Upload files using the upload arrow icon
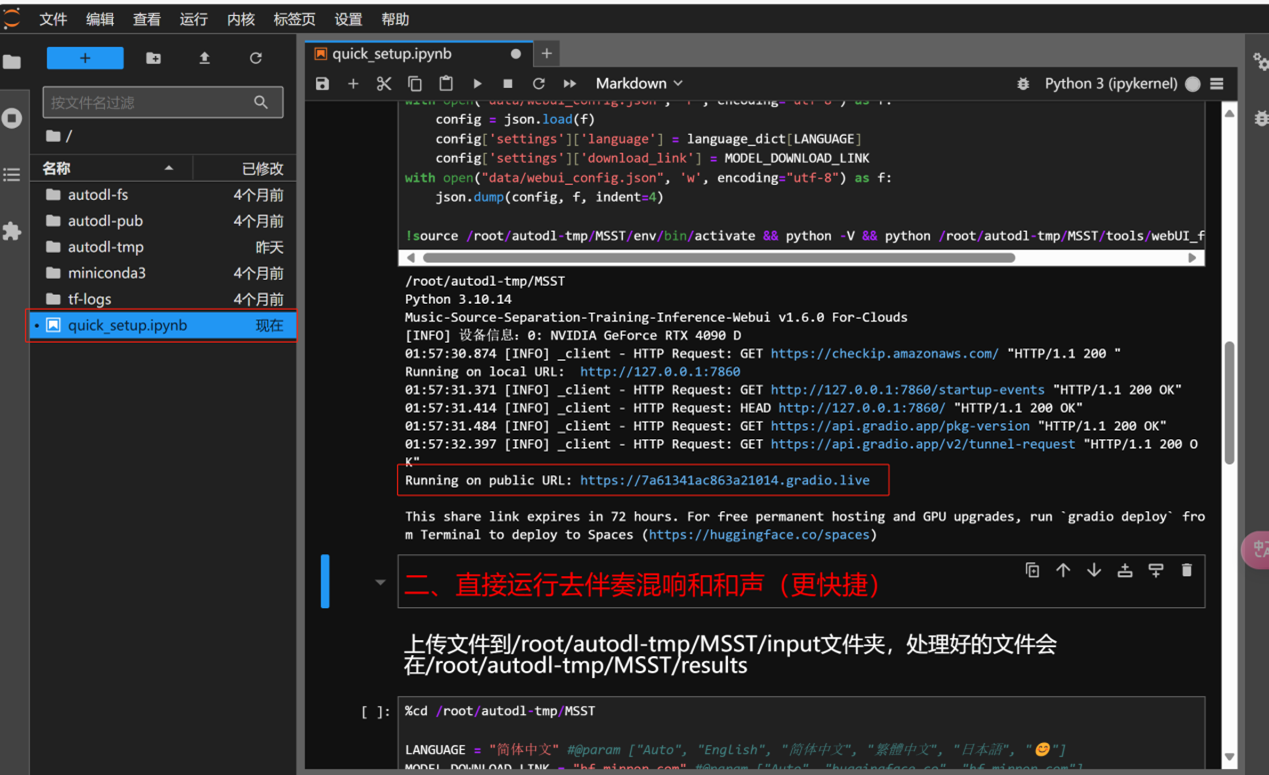 [204, 58]
